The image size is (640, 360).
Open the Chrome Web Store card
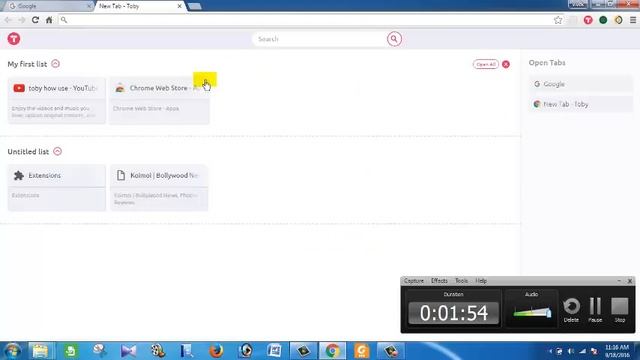(x=160, y=100)
